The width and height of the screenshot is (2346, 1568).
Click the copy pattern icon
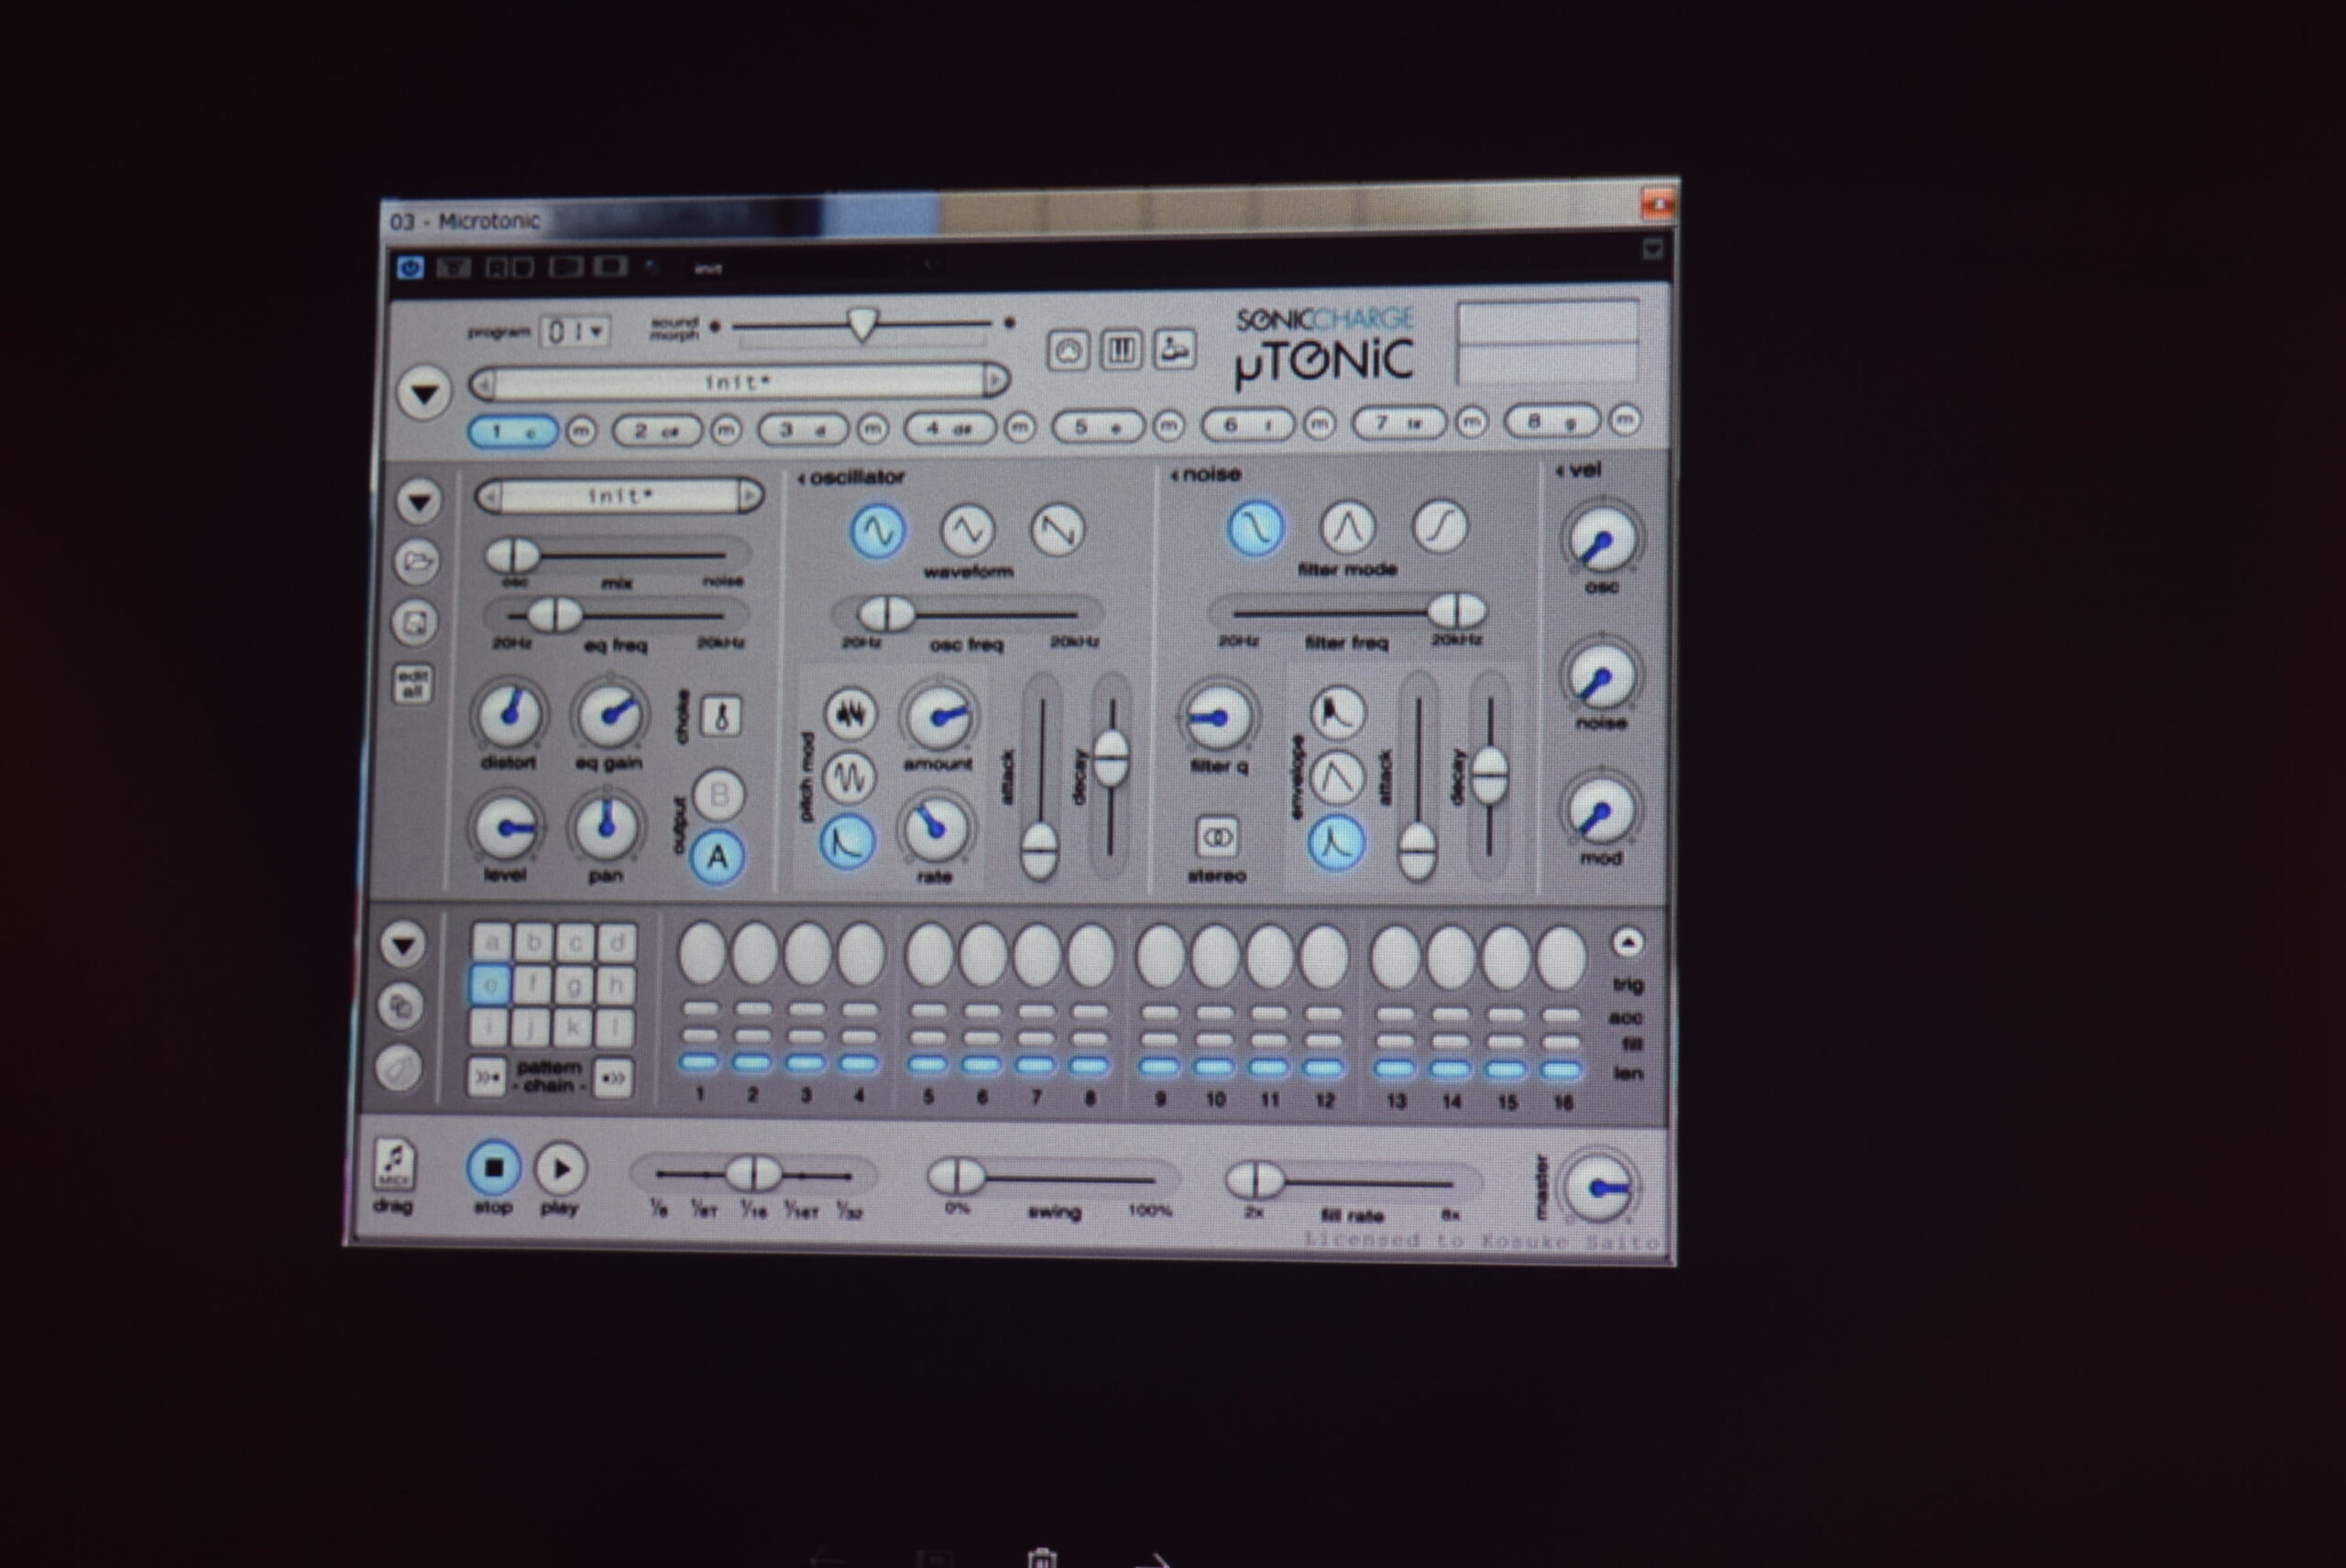click(400, 1006)
